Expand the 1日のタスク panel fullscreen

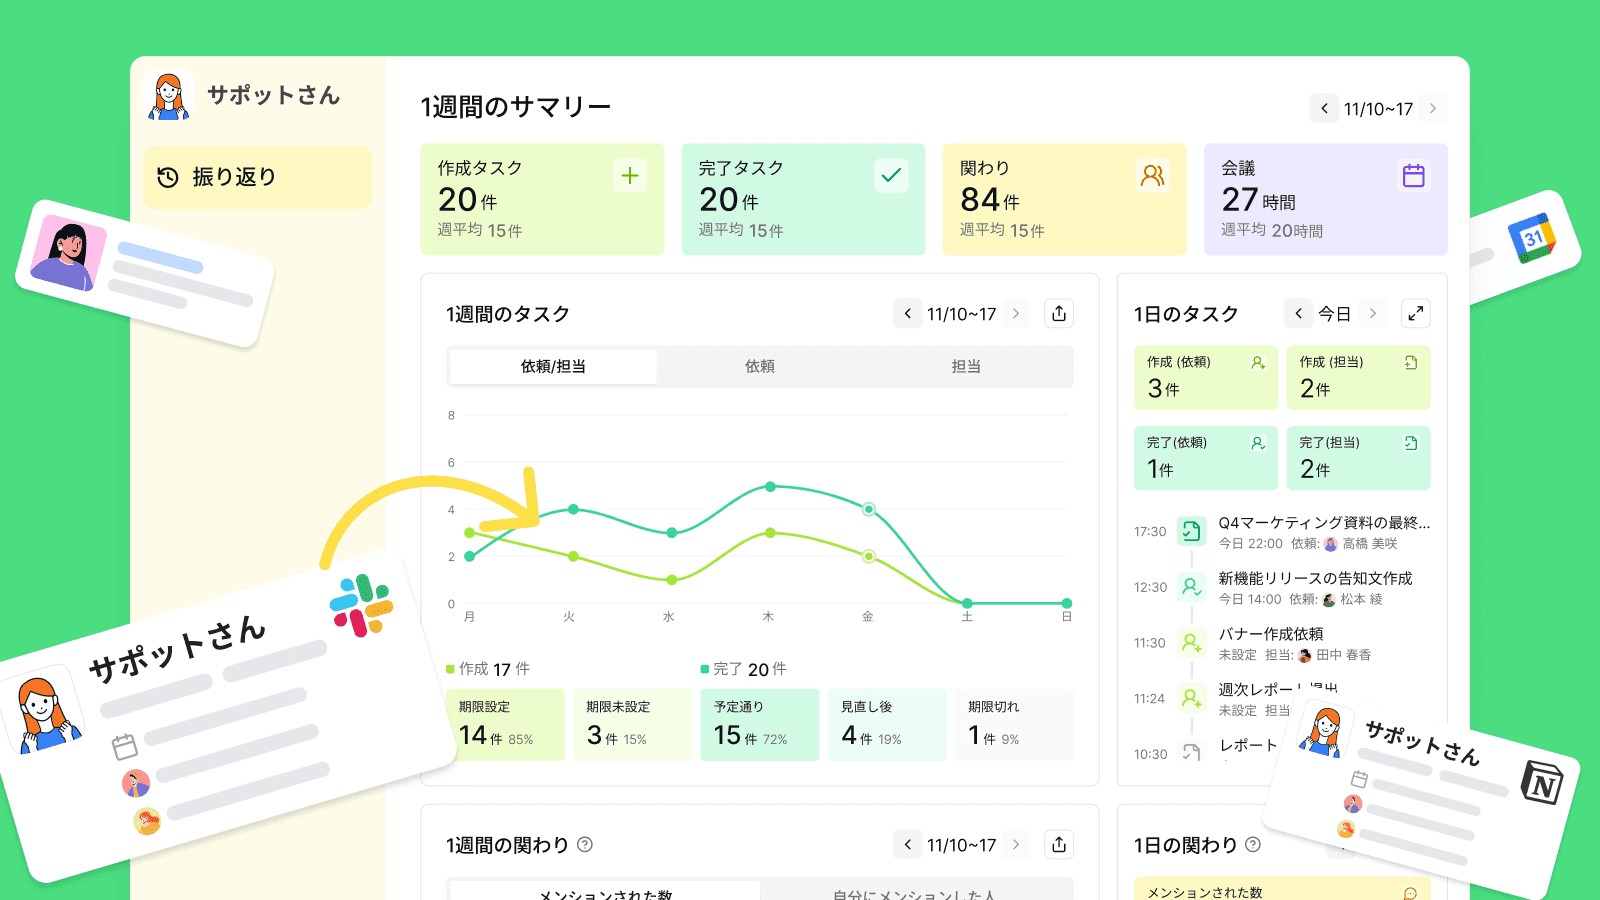tap(1415, 313)
